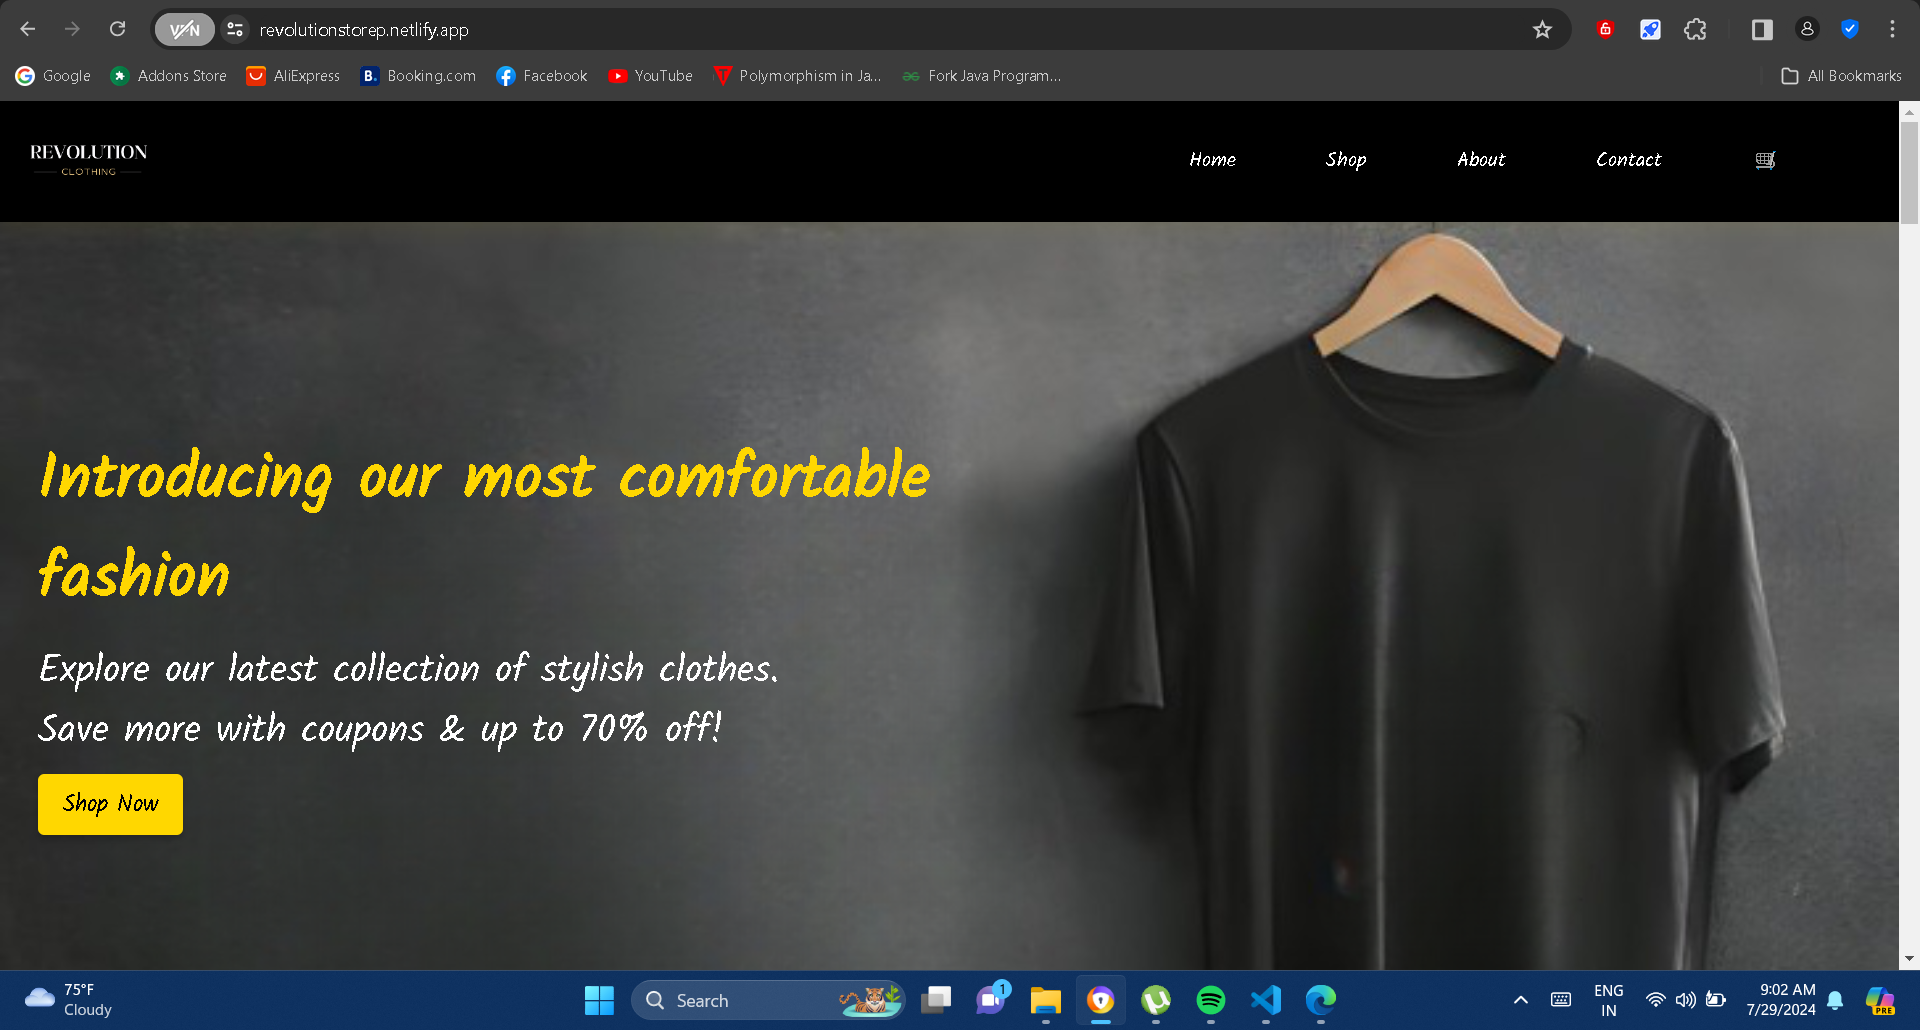Open the Addons Store bookmark
Viewport: 1920px width, 1030px height.
point(169,76)
